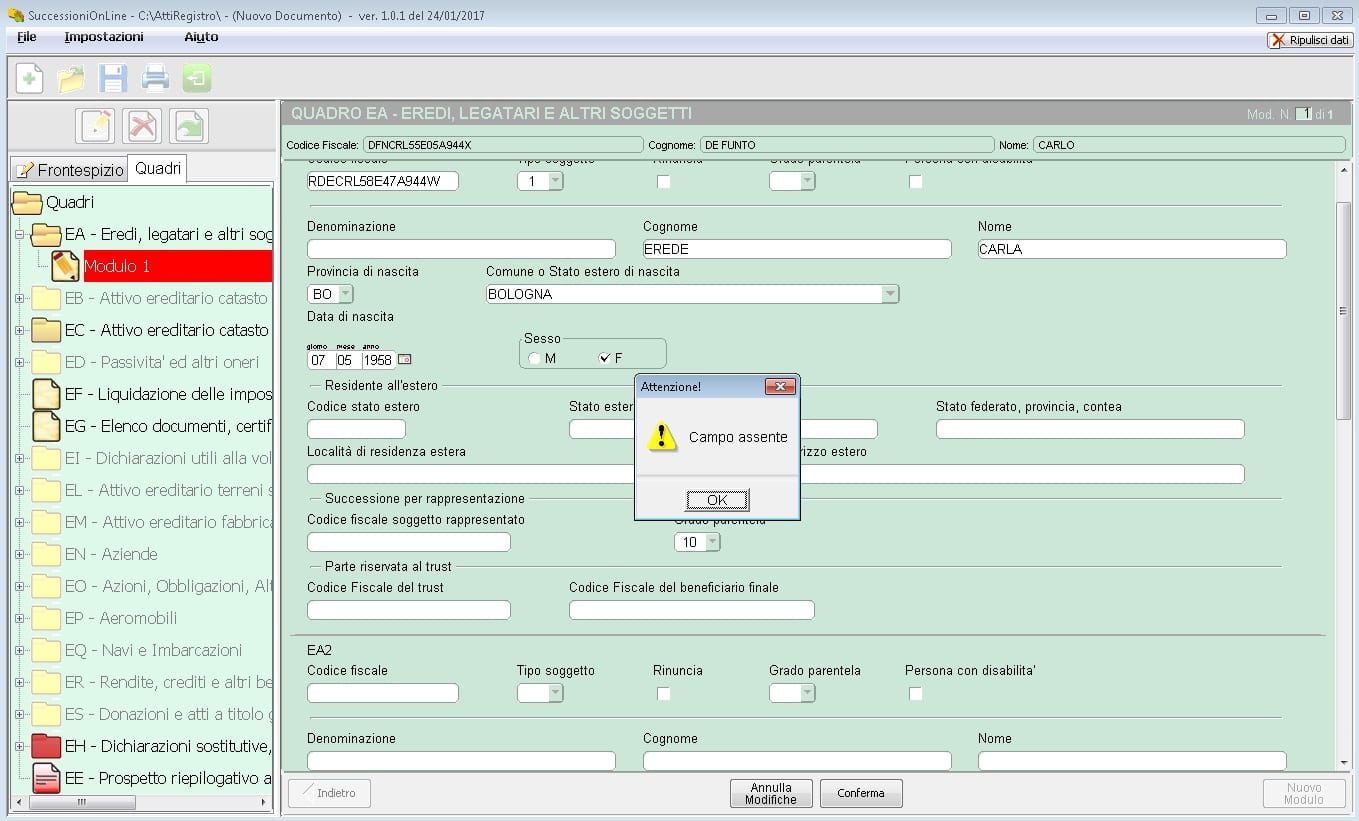
Task: Click the form's vertical scrollbar thumb
Action: 1344,310
